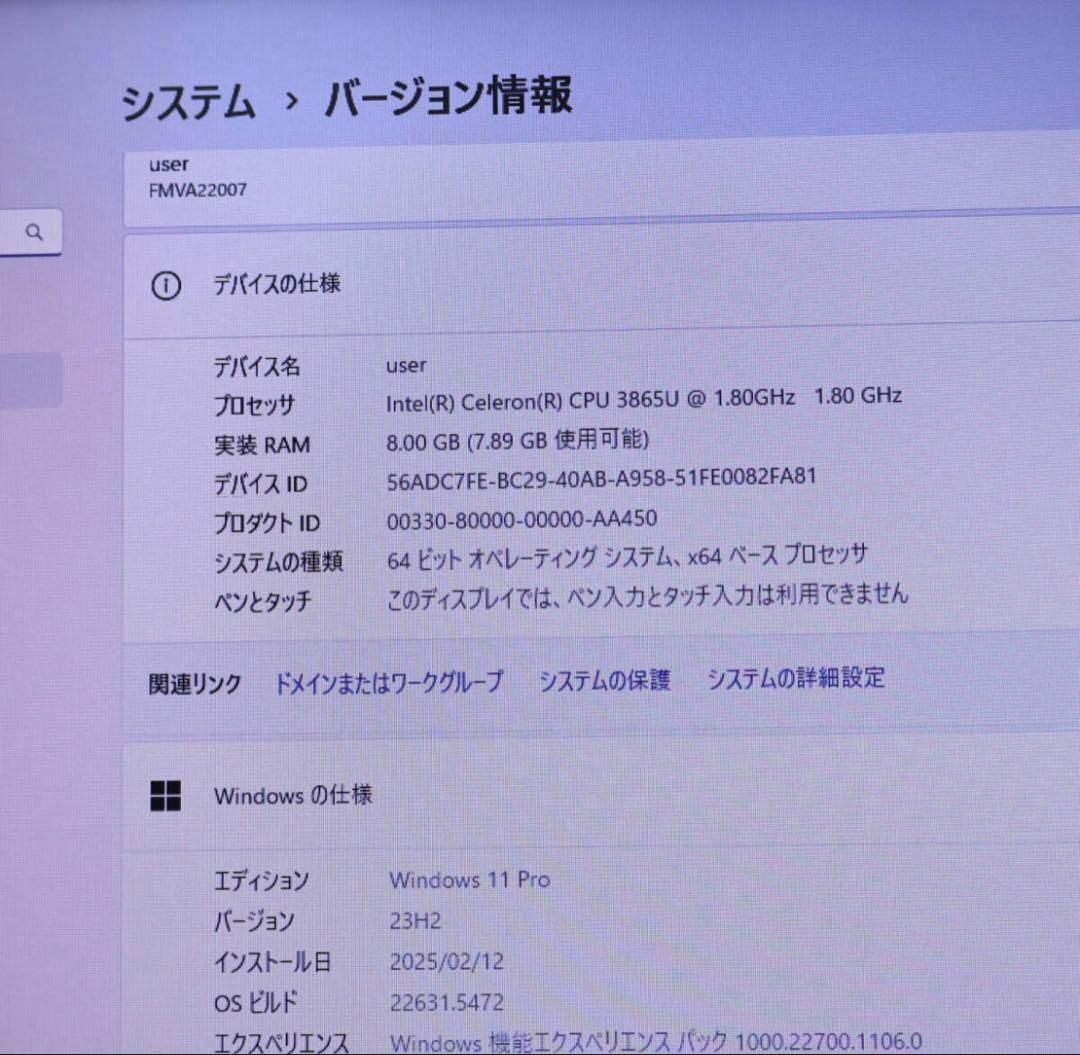Select the デバイスの仕様 section header
Viewport: 1080px width, 1055px height.
278,284
